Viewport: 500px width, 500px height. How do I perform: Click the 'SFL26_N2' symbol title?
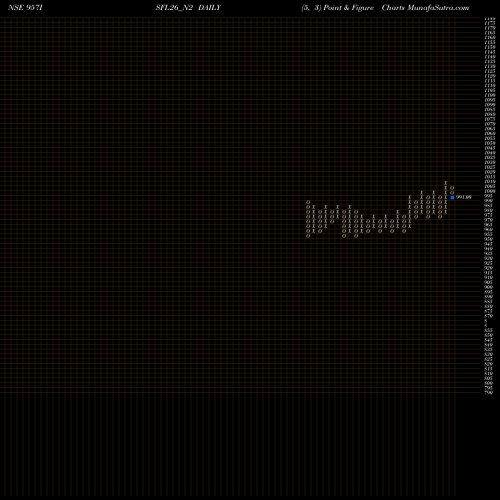(x=174, y=8)
